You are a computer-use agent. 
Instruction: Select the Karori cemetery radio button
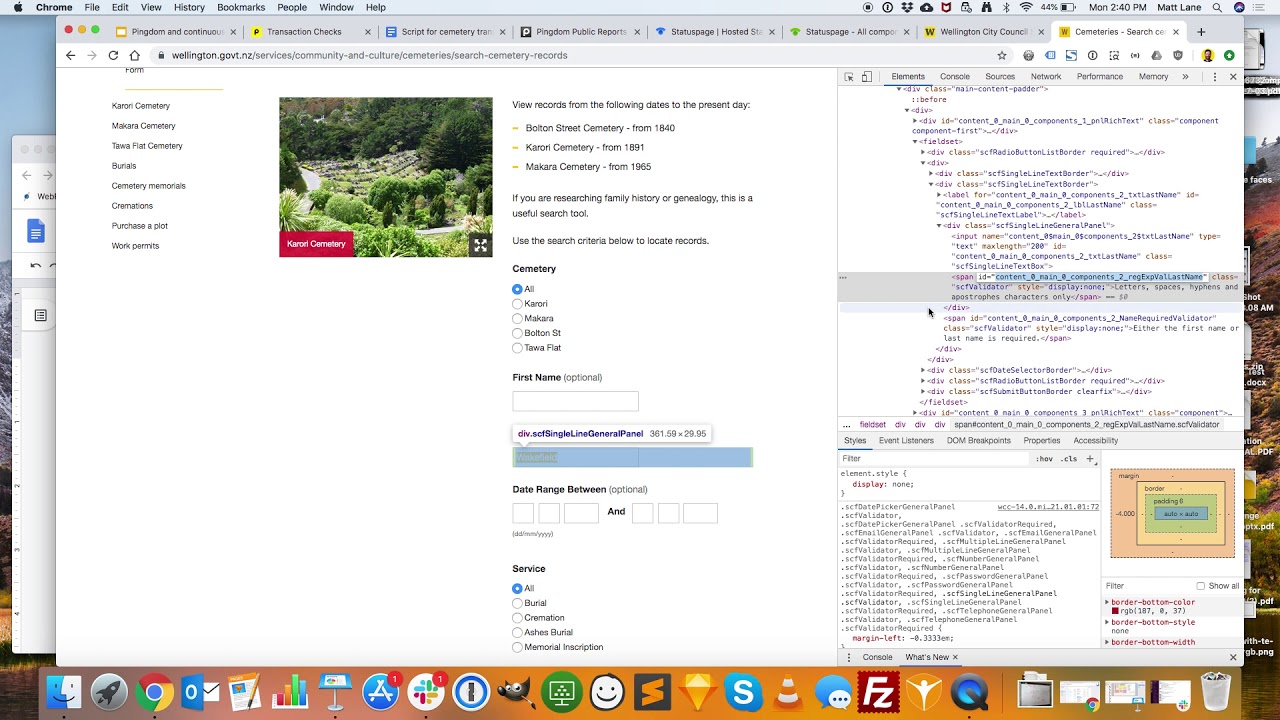(517, 304)
